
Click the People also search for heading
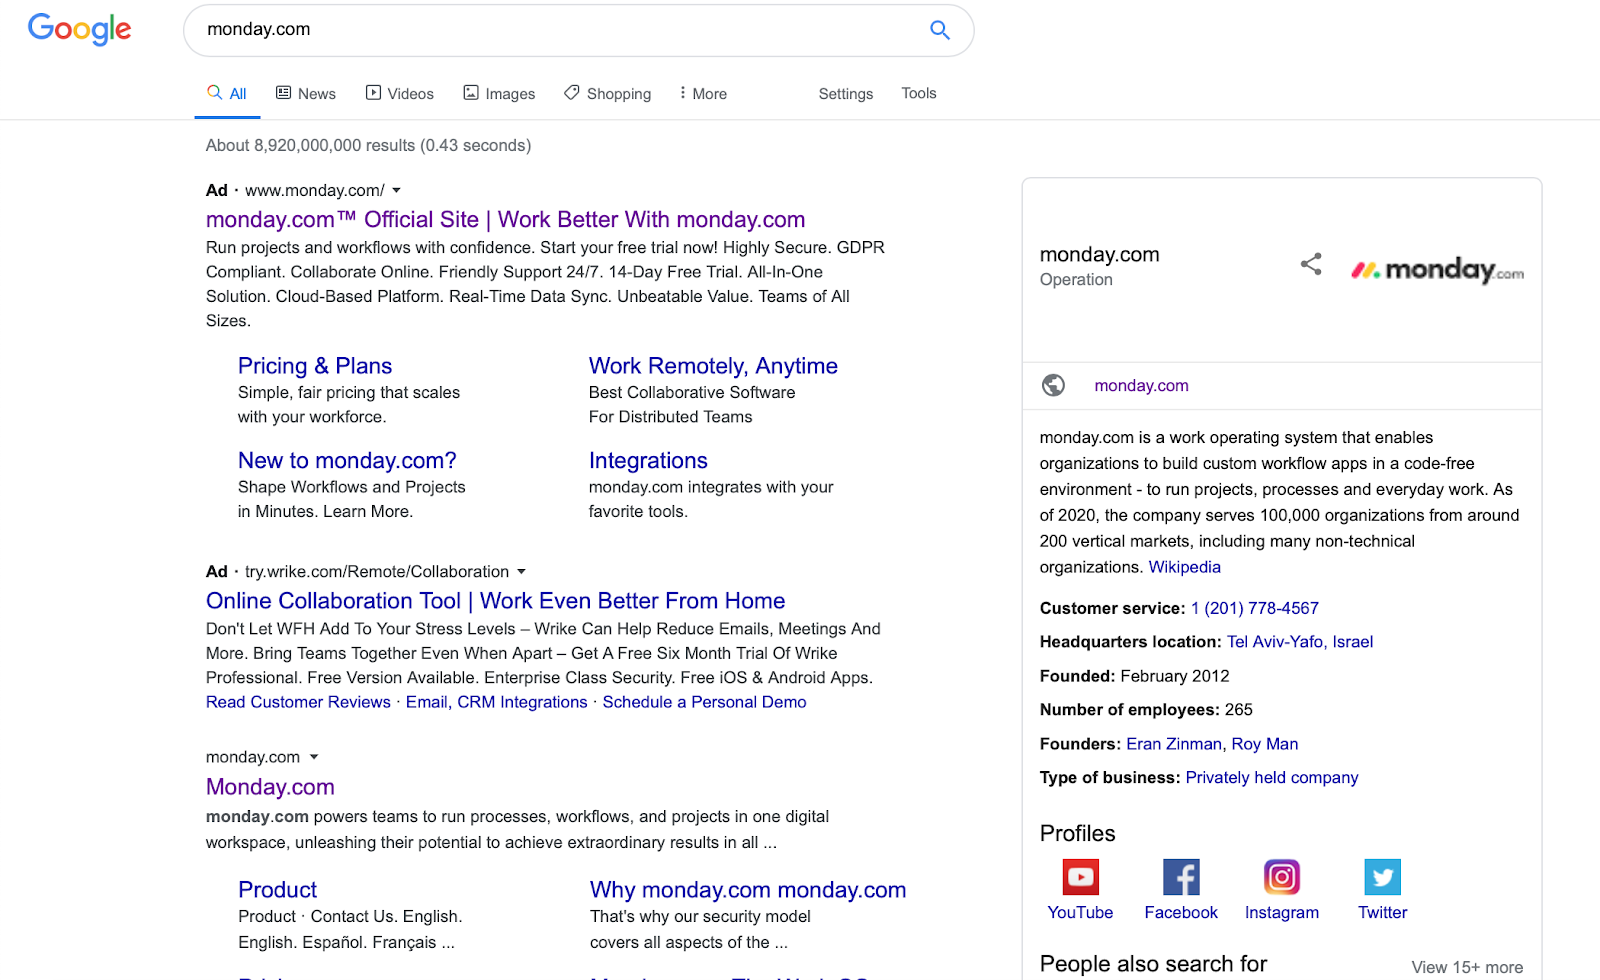pyautogui.click(x=1153, y=964)
